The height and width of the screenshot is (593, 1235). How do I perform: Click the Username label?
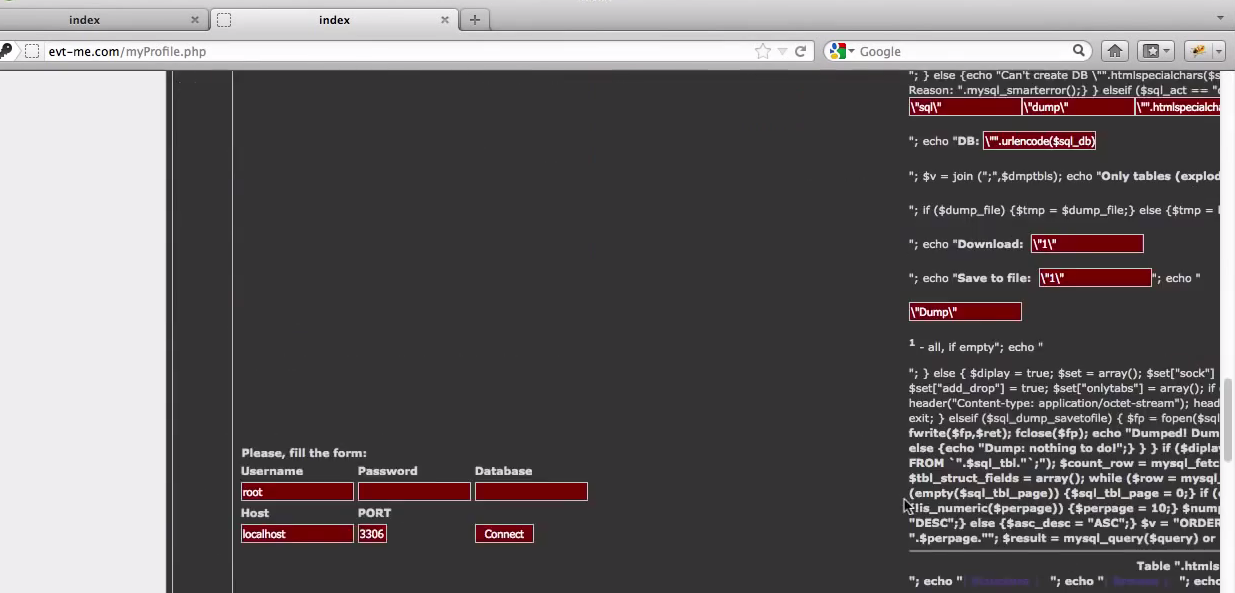point(272,471)
